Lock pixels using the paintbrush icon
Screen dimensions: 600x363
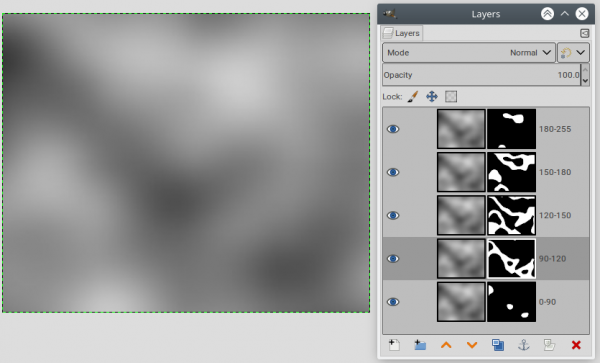412,96
